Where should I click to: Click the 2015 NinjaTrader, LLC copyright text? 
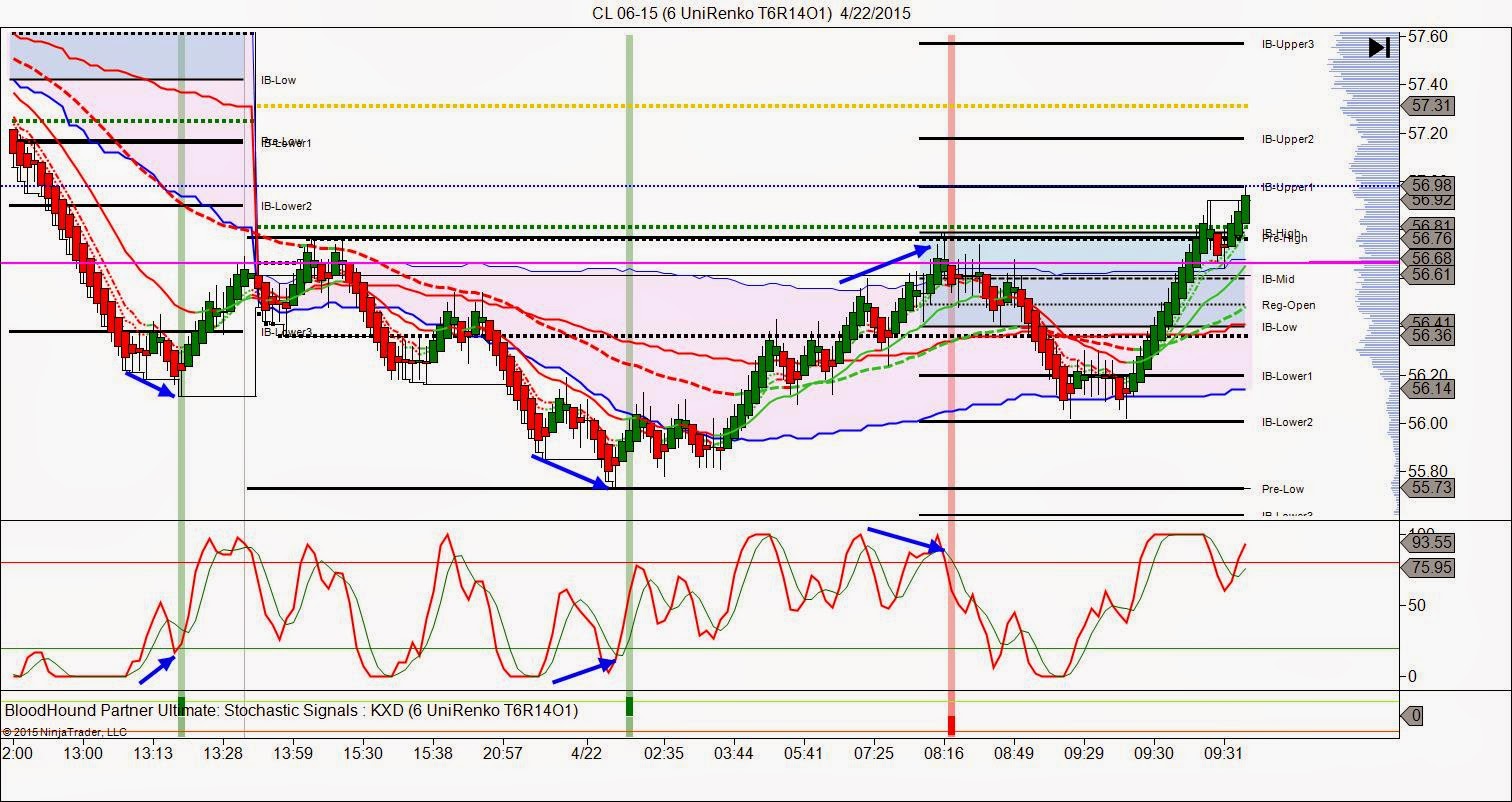(65, 732)
